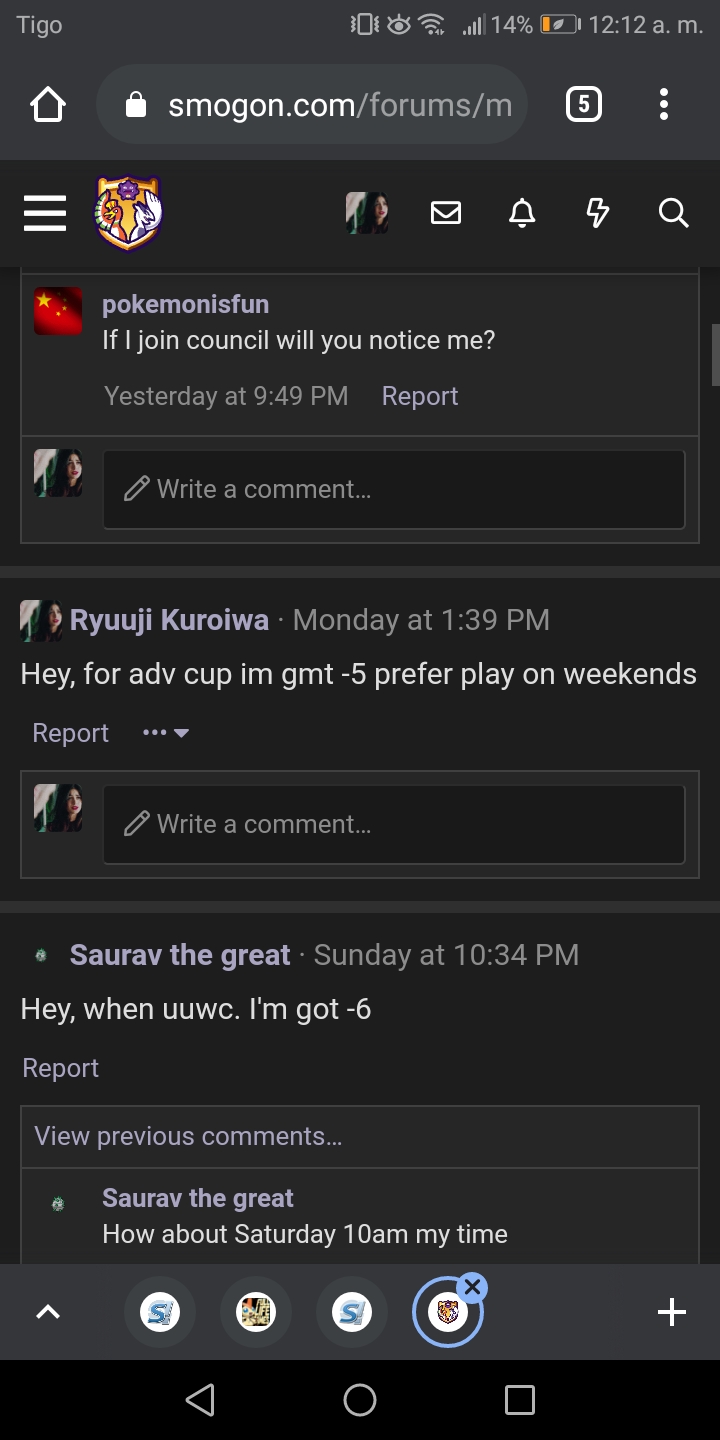Add a new bubble with the plus button
The image size is (720, 1440).
click(672, 1311)
